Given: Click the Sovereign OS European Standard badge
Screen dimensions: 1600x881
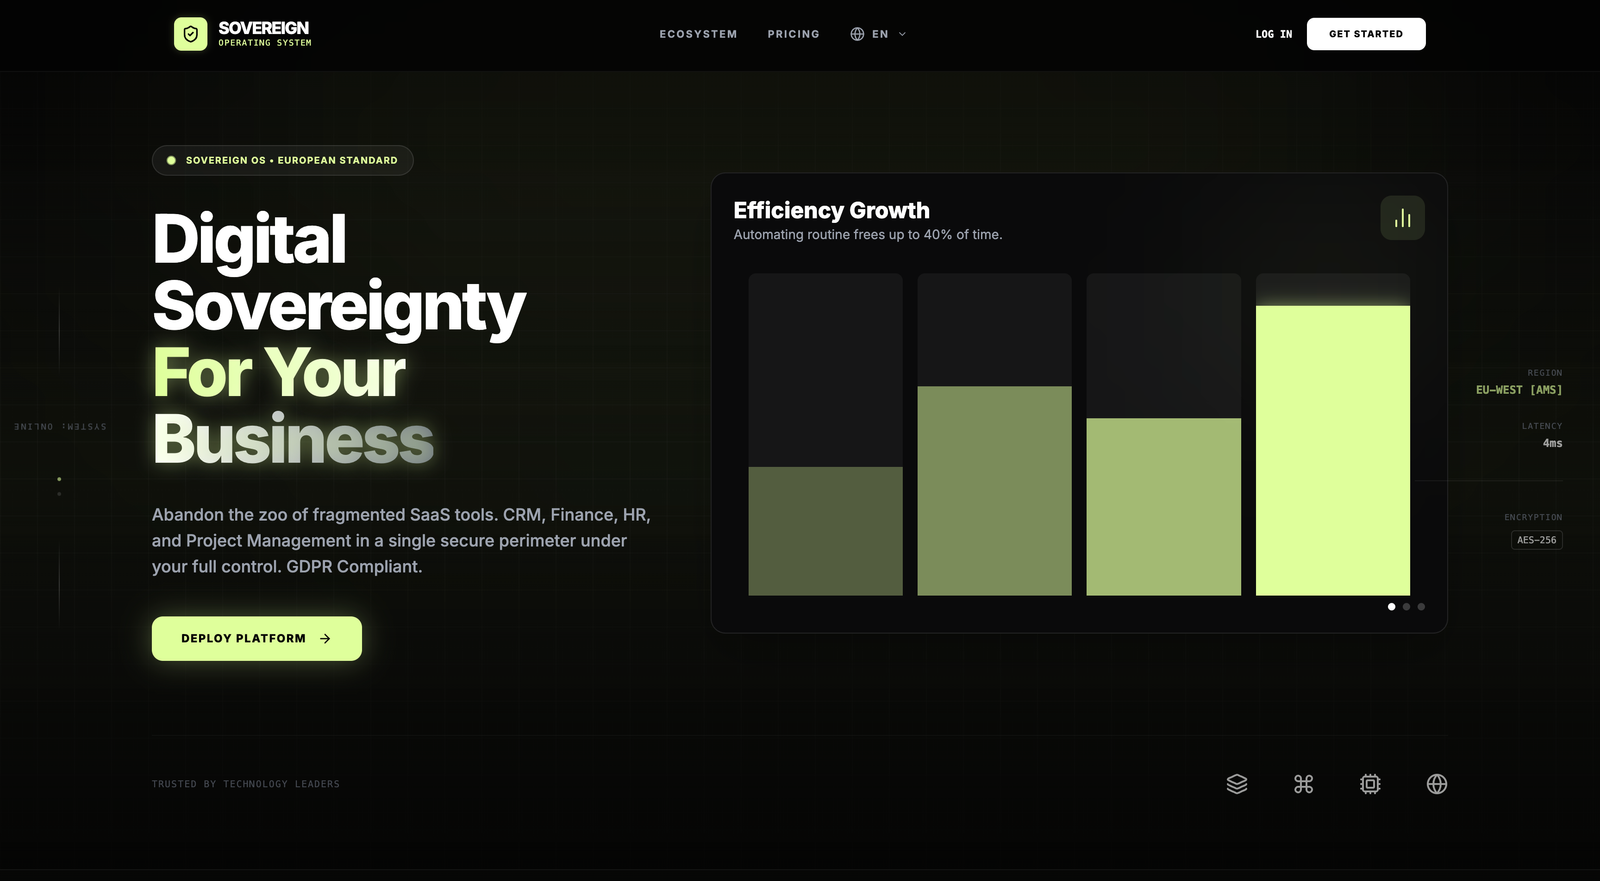Looking at the screenshot, I should 283,160.
